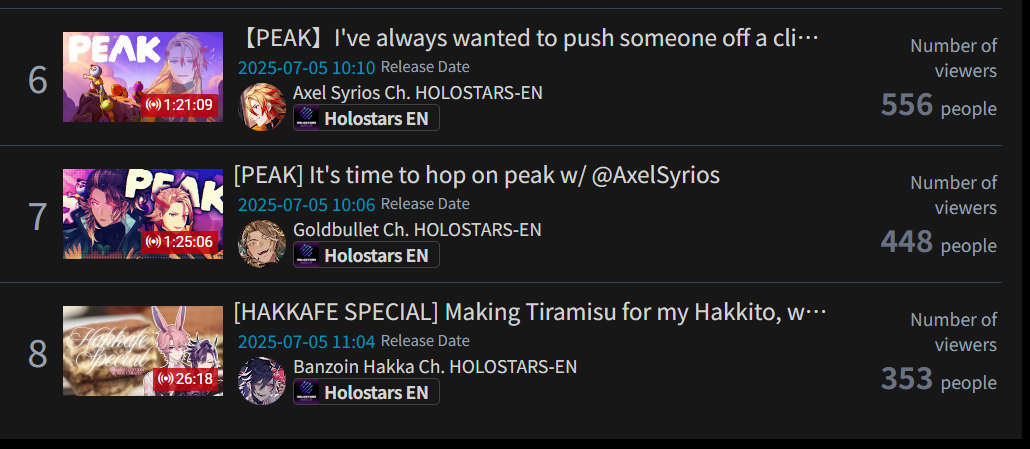
Task: Click Holostars EN logo in rank 8
Action: point(307,393)
